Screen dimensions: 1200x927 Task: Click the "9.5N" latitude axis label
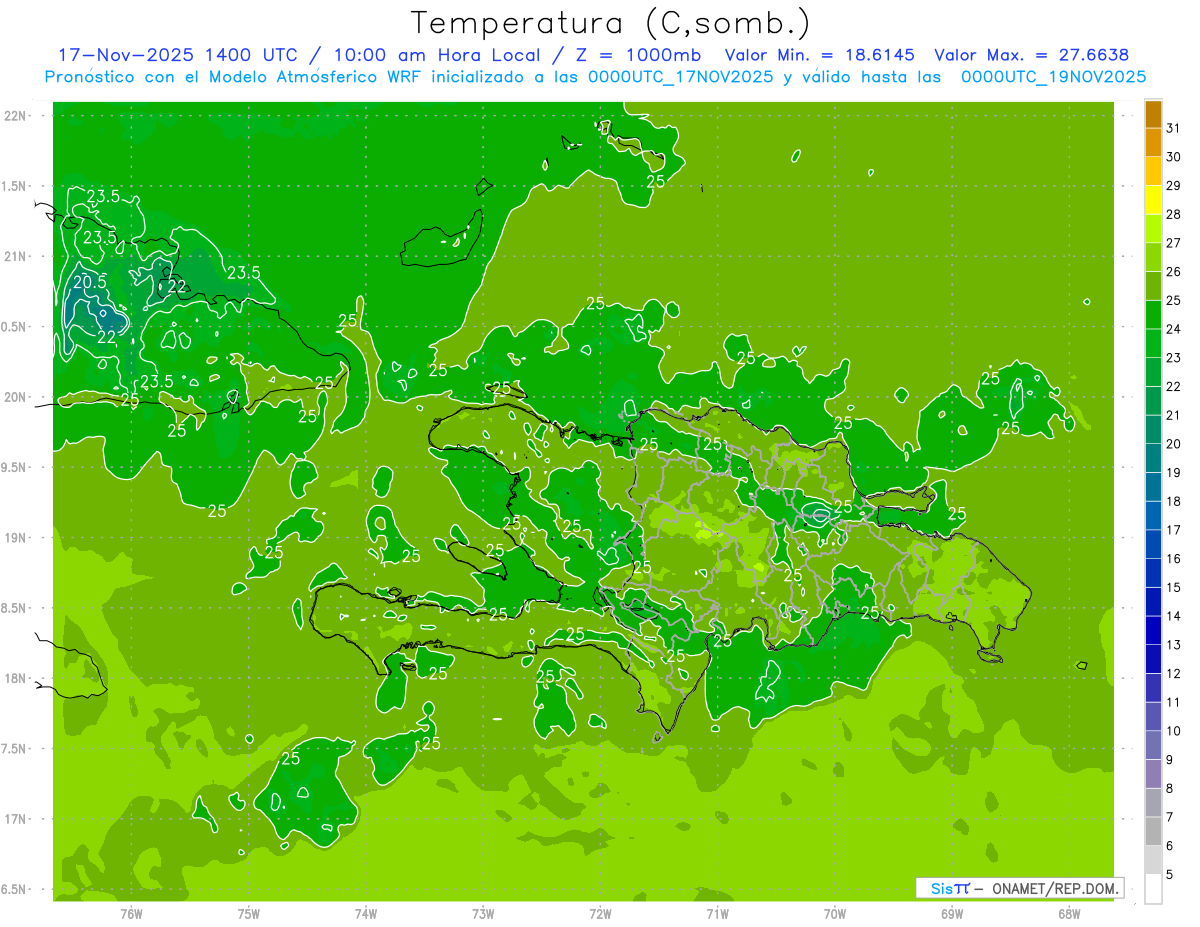15,468
